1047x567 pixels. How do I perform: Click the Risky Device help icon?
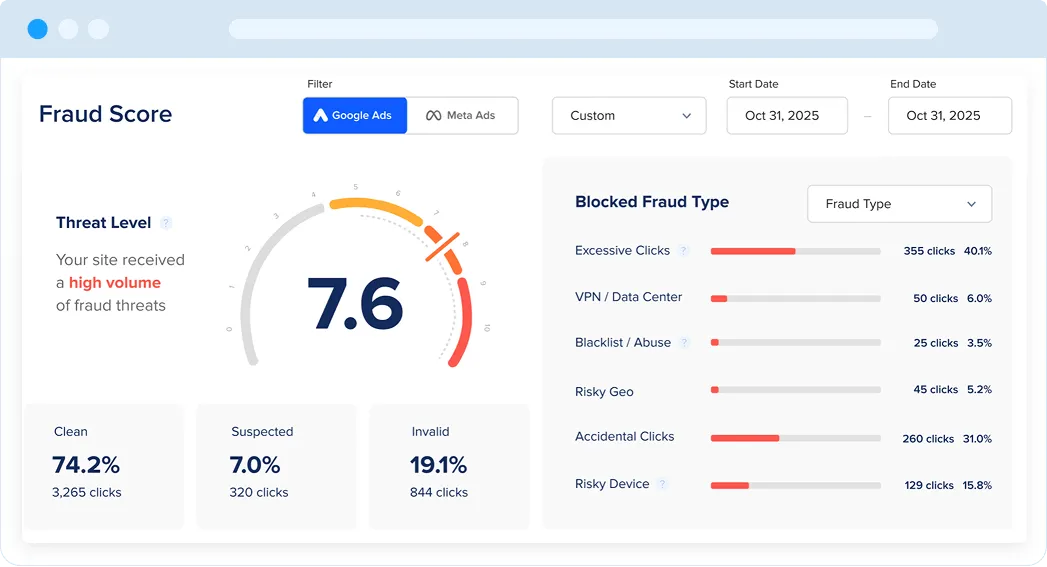662,484
